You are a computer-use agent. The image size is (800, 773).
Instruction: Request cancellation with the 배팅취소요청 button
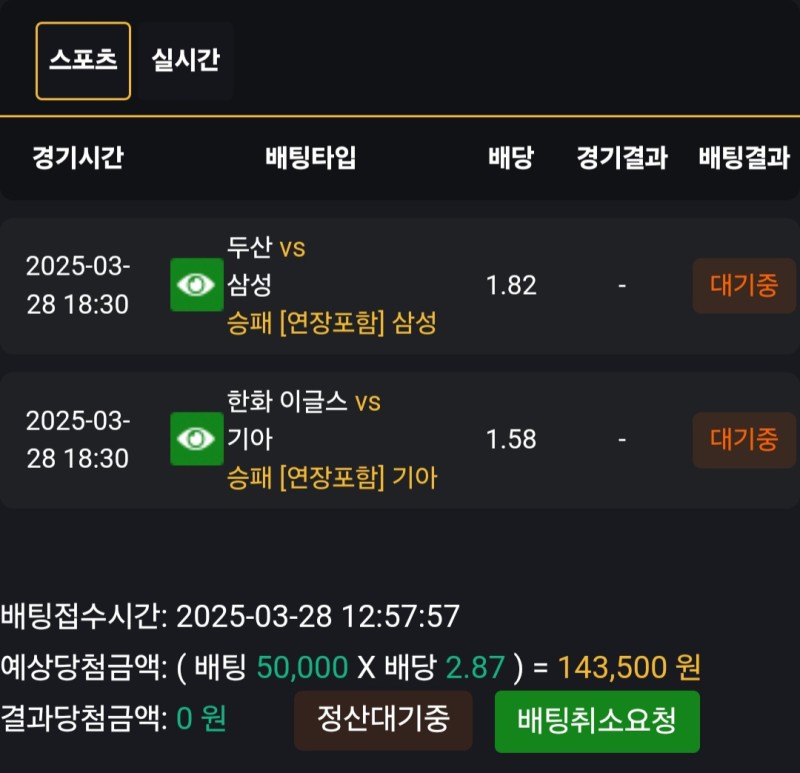[x=597, y=720]
